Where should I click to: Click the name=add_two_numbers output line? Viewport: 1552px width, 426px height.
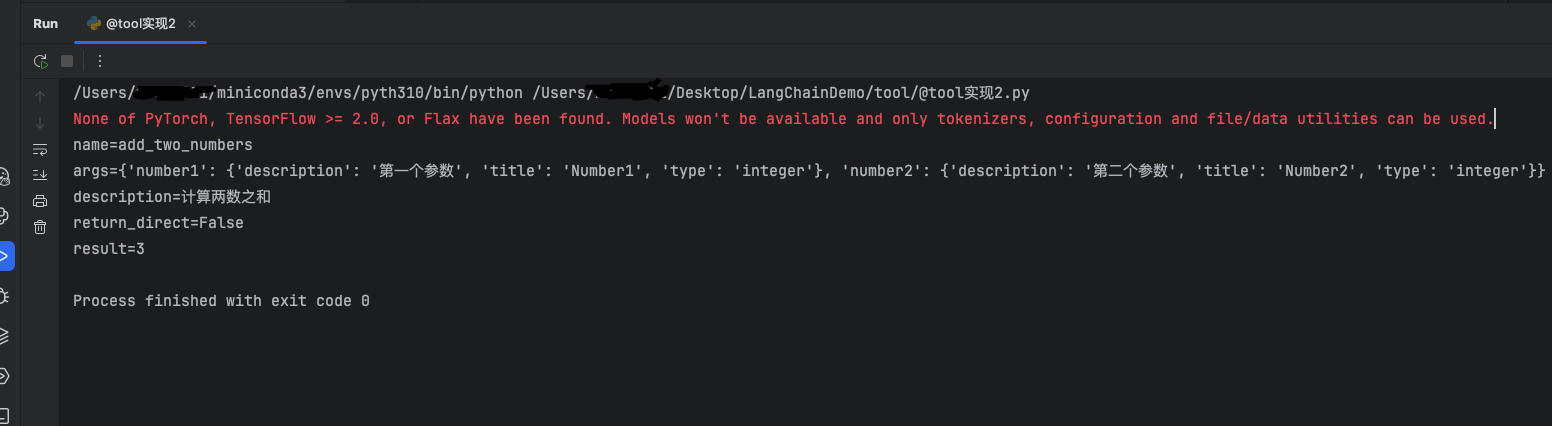[163, 145]
